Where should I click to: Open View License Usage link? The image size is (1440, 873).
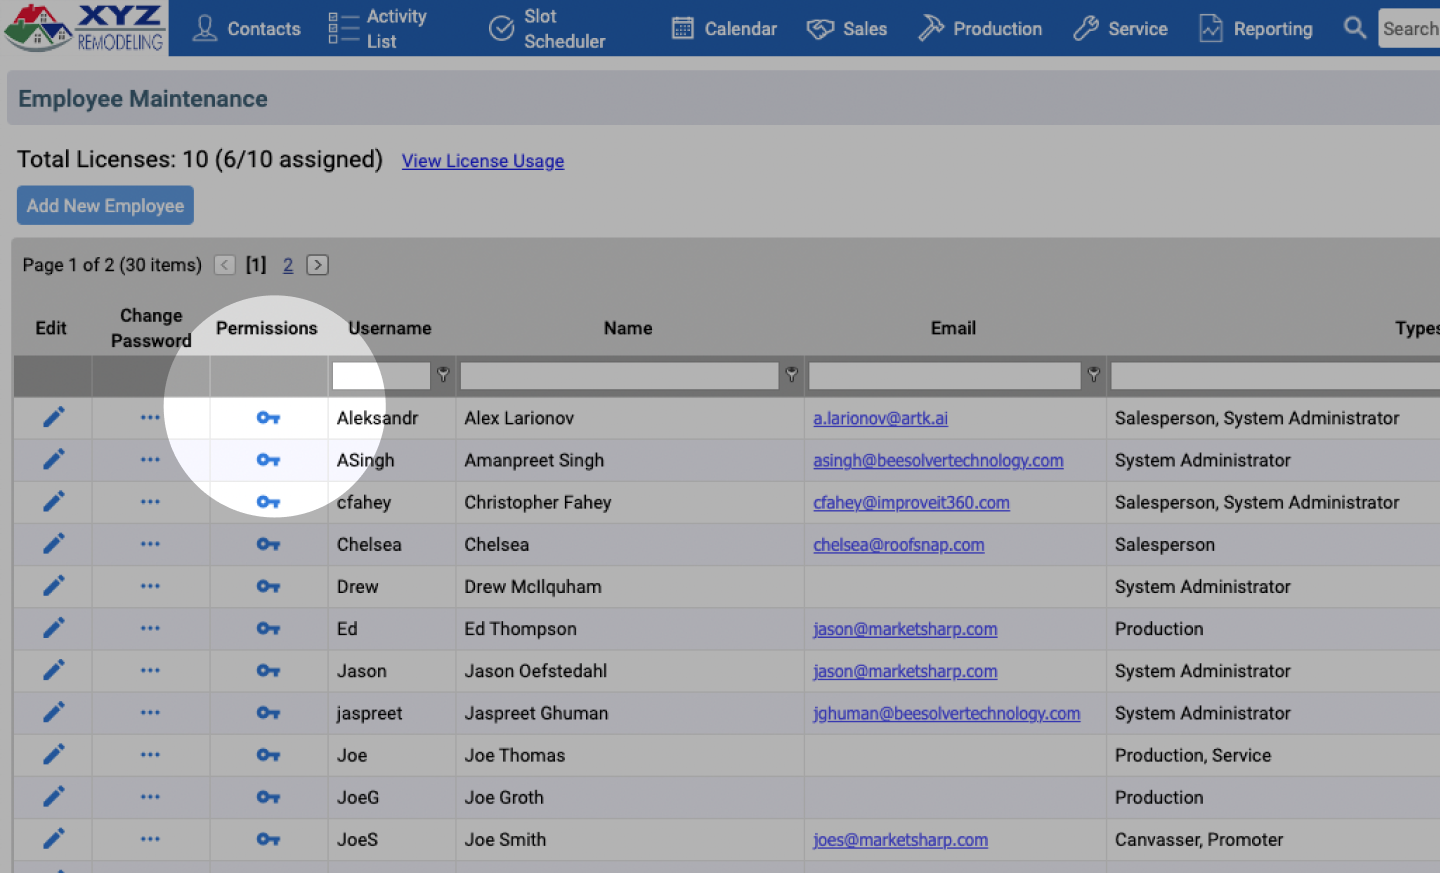[x=483, y=161]
